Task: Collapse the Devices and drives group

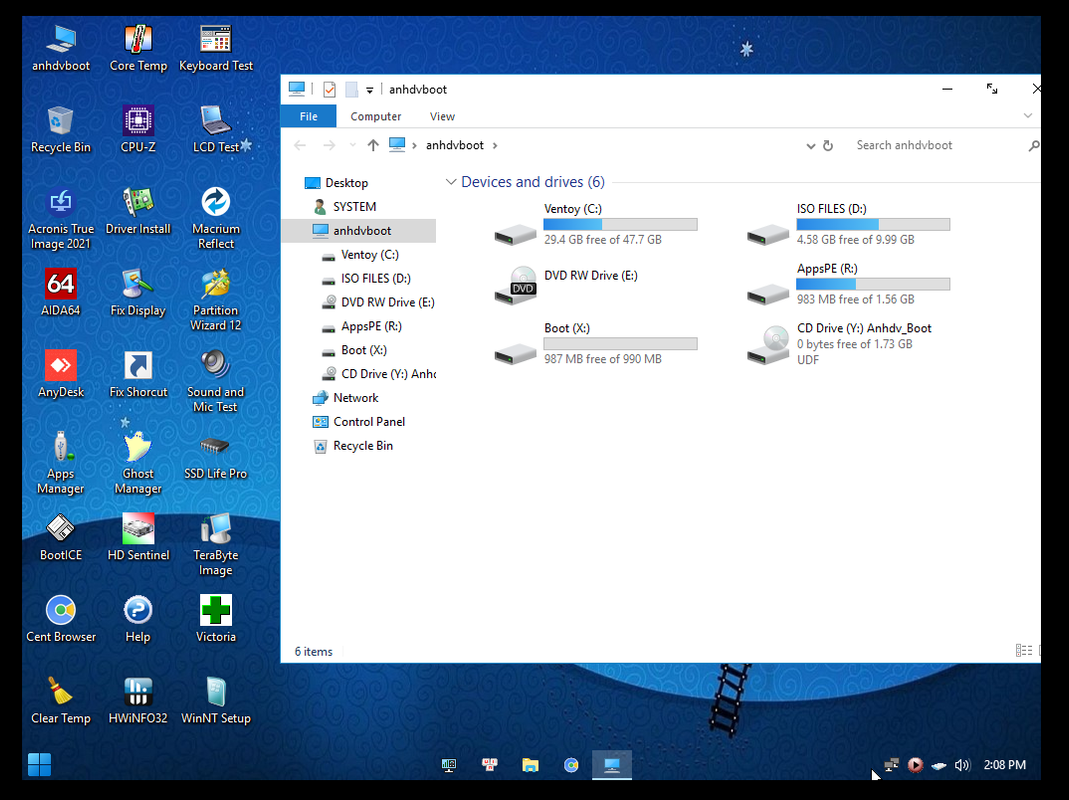Action: click(x=451, y=182)
